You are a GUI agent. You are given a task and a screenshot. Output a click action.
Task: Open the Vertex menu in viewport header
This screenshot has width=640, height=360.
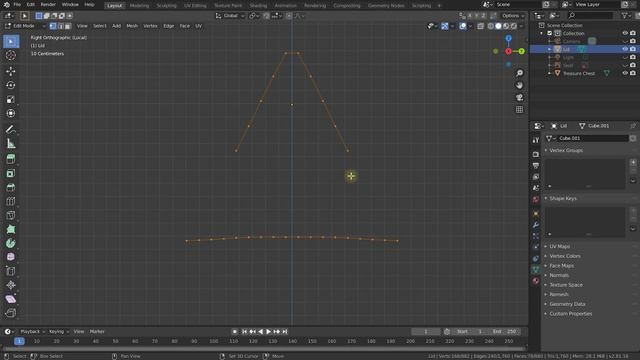pyautogui.click(x=150, y=26)
